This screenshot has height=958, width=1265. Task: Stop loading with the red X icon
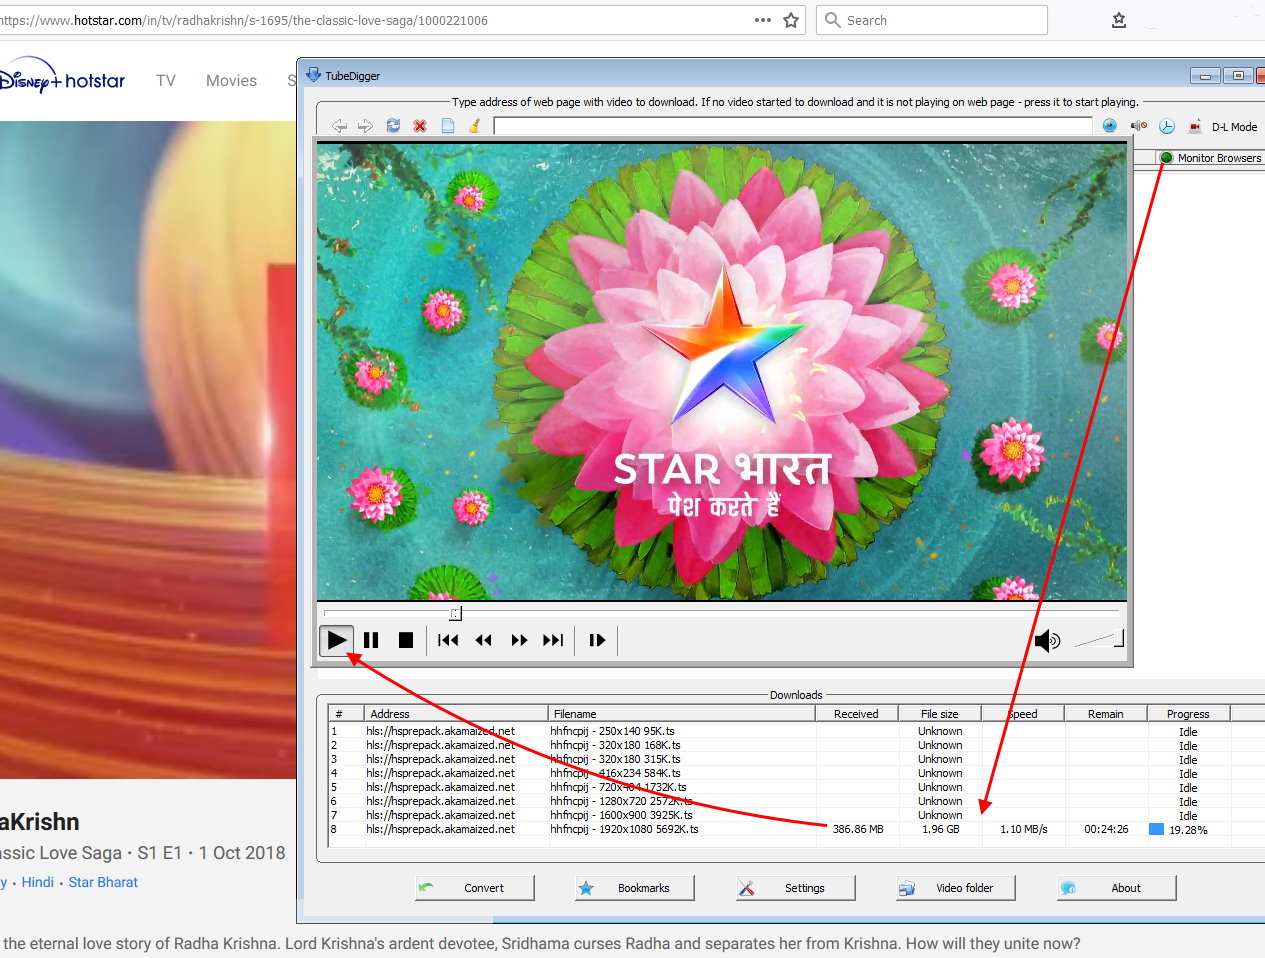pos(420,126)
